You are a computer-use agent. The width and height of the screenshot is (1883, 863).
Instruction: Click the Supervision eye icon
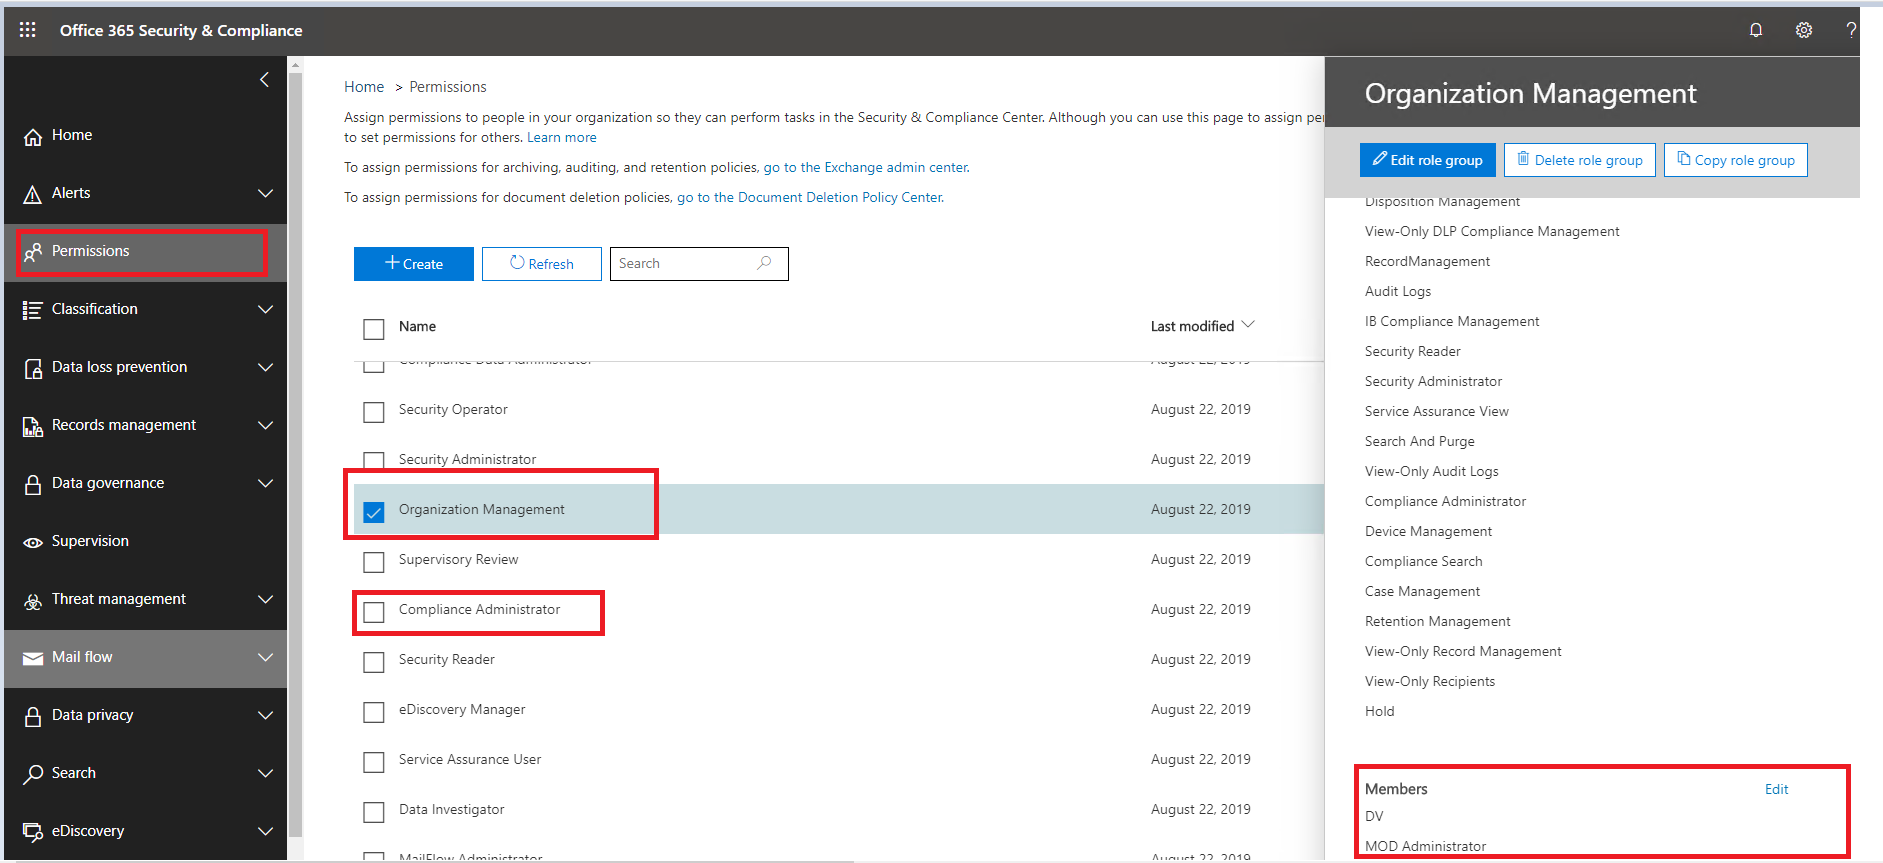click(x=33, y=542)
